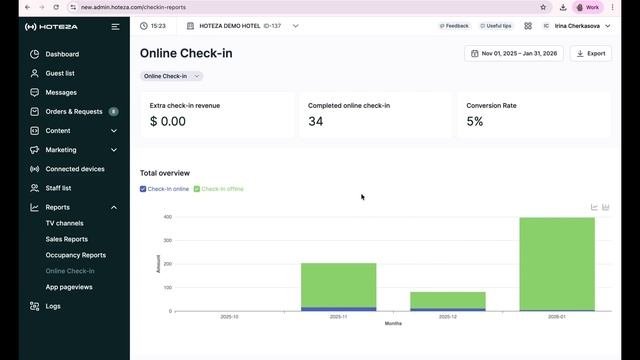
Task: Open Guest list menu item
Action: tap(60, 73)
